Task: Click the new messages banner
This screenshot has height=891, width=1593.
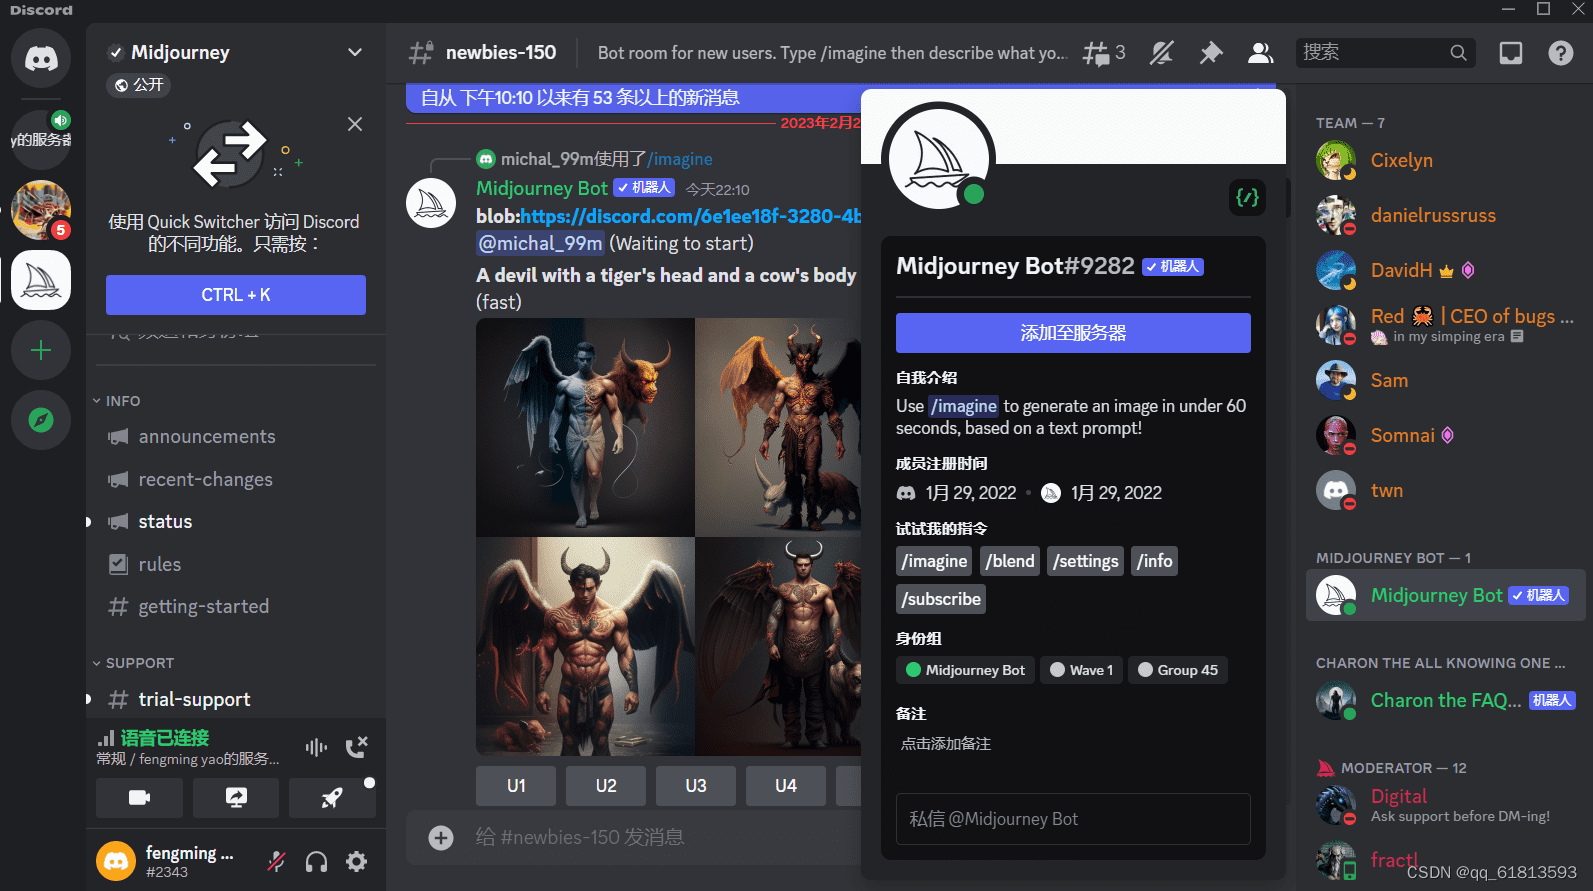Action: point(633,98)
